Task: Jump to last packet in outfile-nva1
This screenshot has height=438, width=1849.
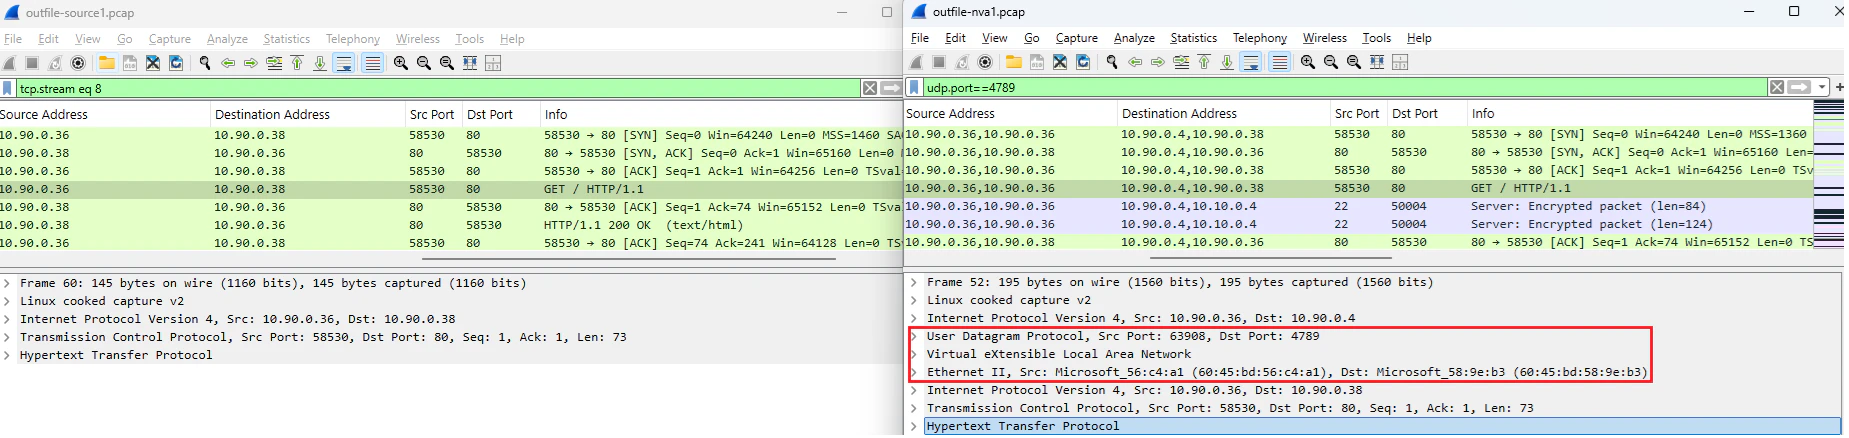Action: [1227, 62]
